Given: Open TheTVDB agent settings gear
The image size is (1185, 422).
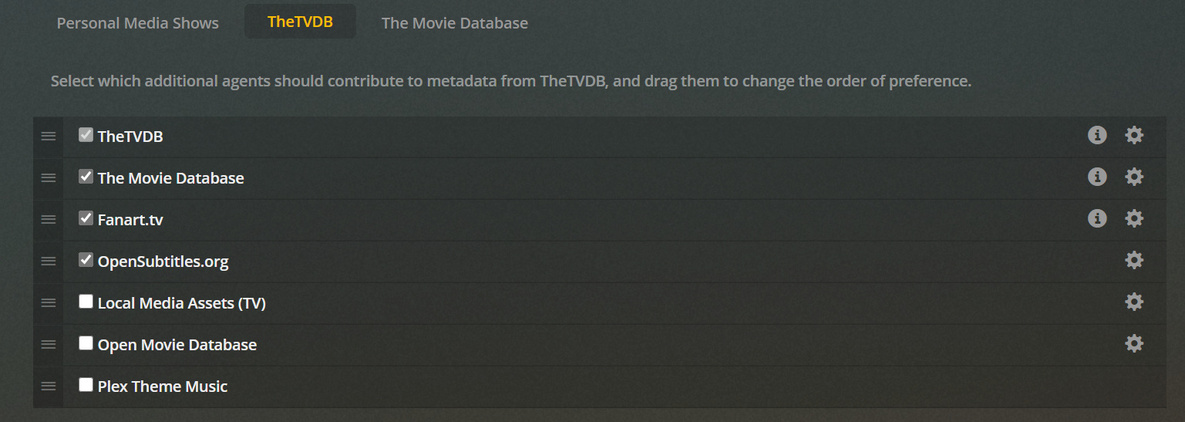Looking at the screenshot, I should point(1133,135).
